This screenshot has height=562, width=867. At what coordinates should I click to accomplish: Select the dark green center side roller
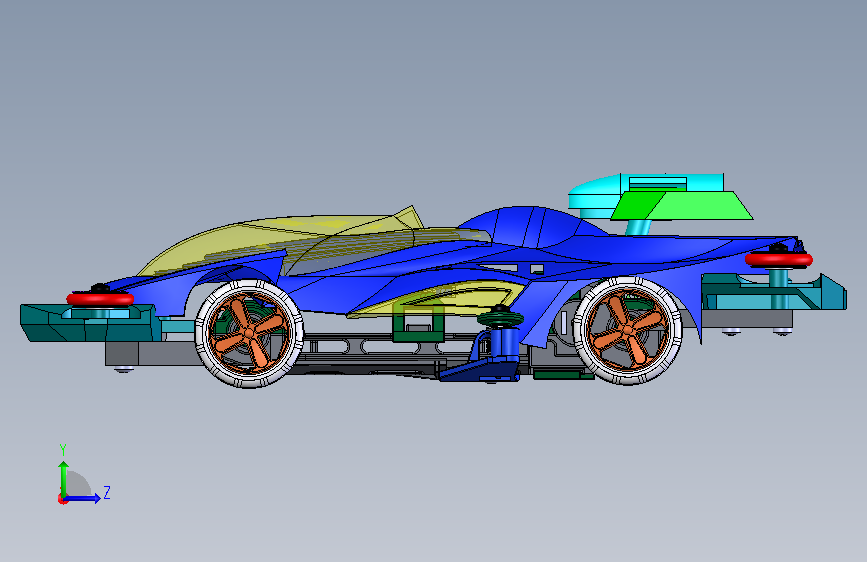tap(500, 318)
